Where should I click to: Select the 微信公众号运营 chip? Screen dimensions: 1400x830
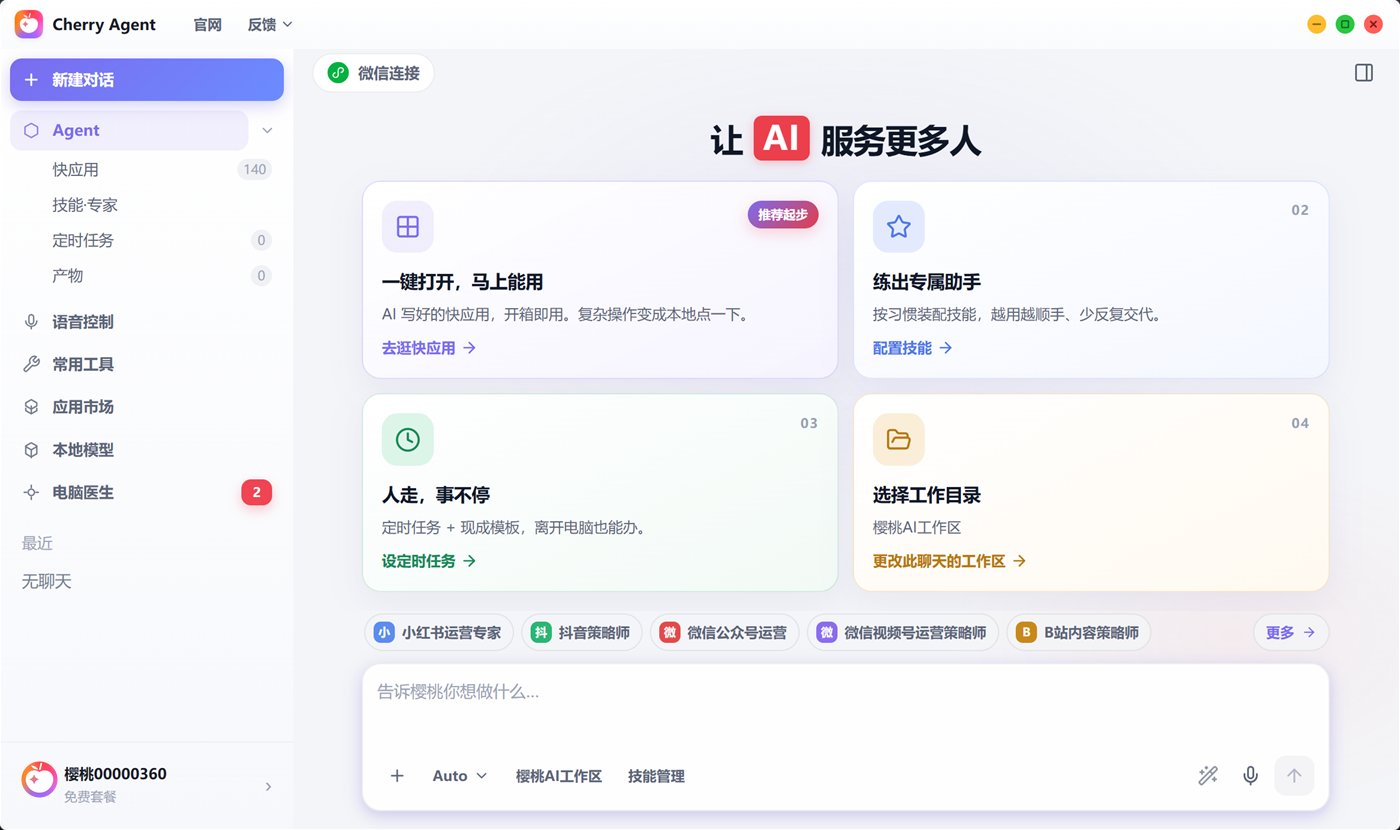725,633
